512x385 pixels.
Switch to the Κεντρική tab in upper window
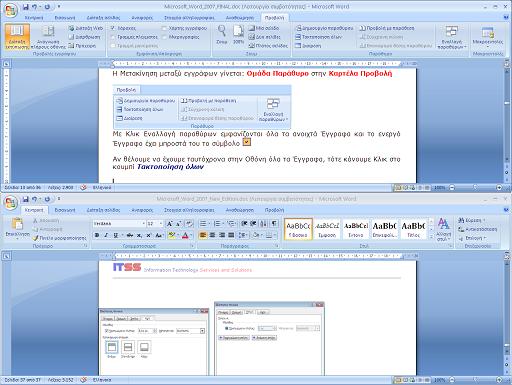[34, 18]
